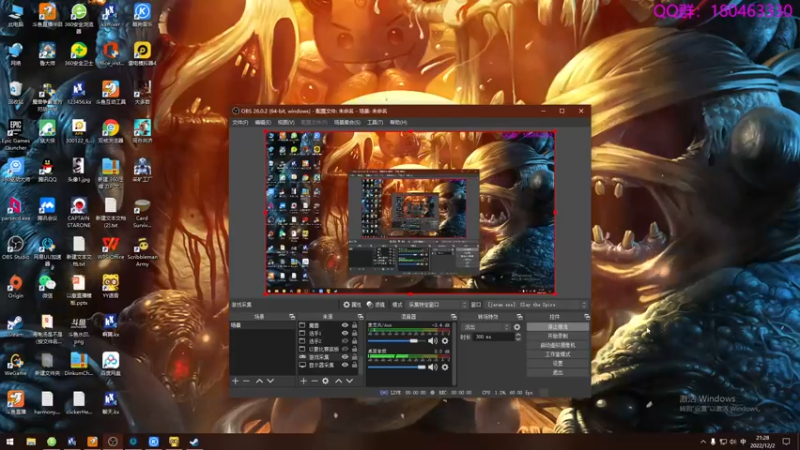Viewport: 800px width, 450px height.
Task: Open the source filters (滤镜) button
Action: [376, 305]
